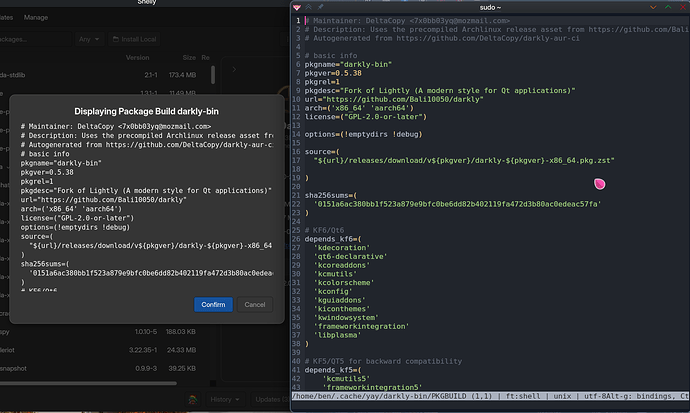The image size is (690, 413).
Task: Open the Manage tab
Action: pyautogui.click(x=36, y=18)
